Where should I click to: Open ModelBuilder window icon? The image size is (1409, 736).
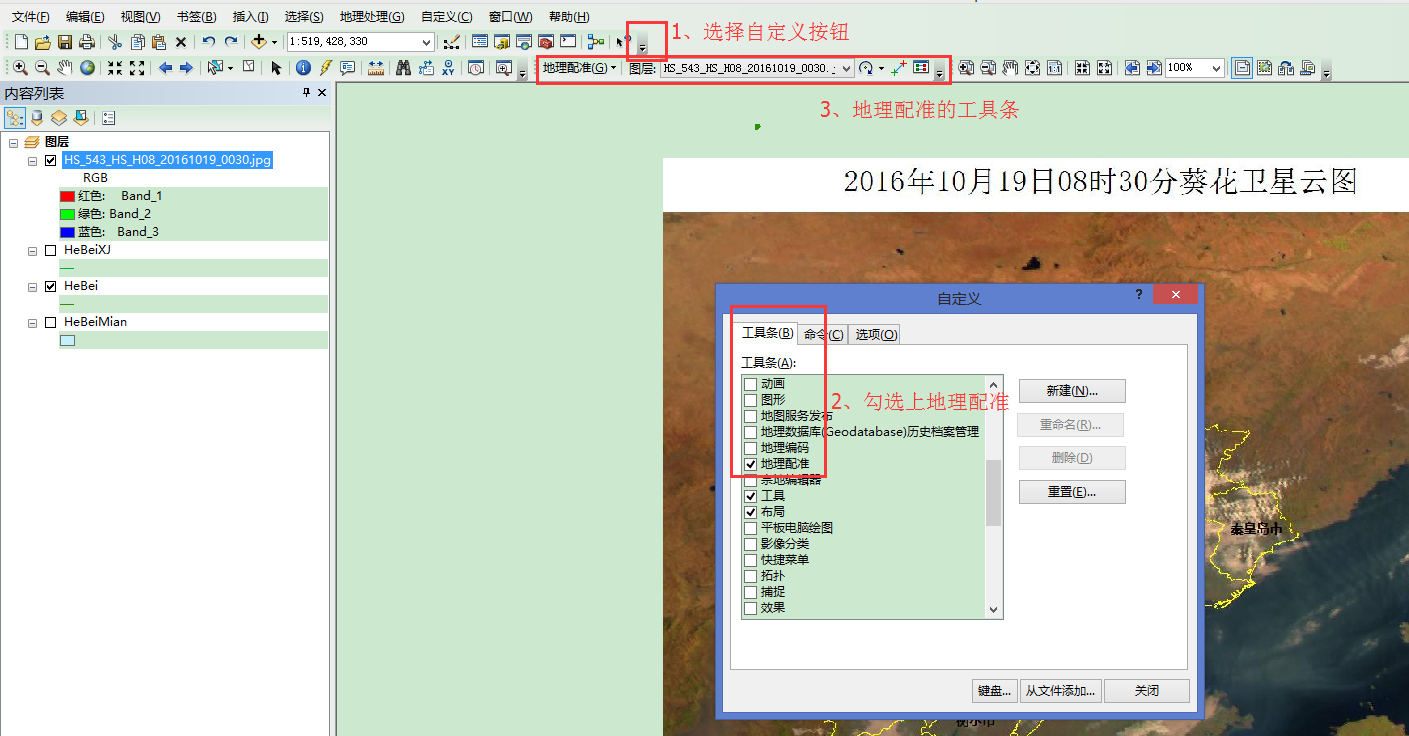(x=596, y=42)
